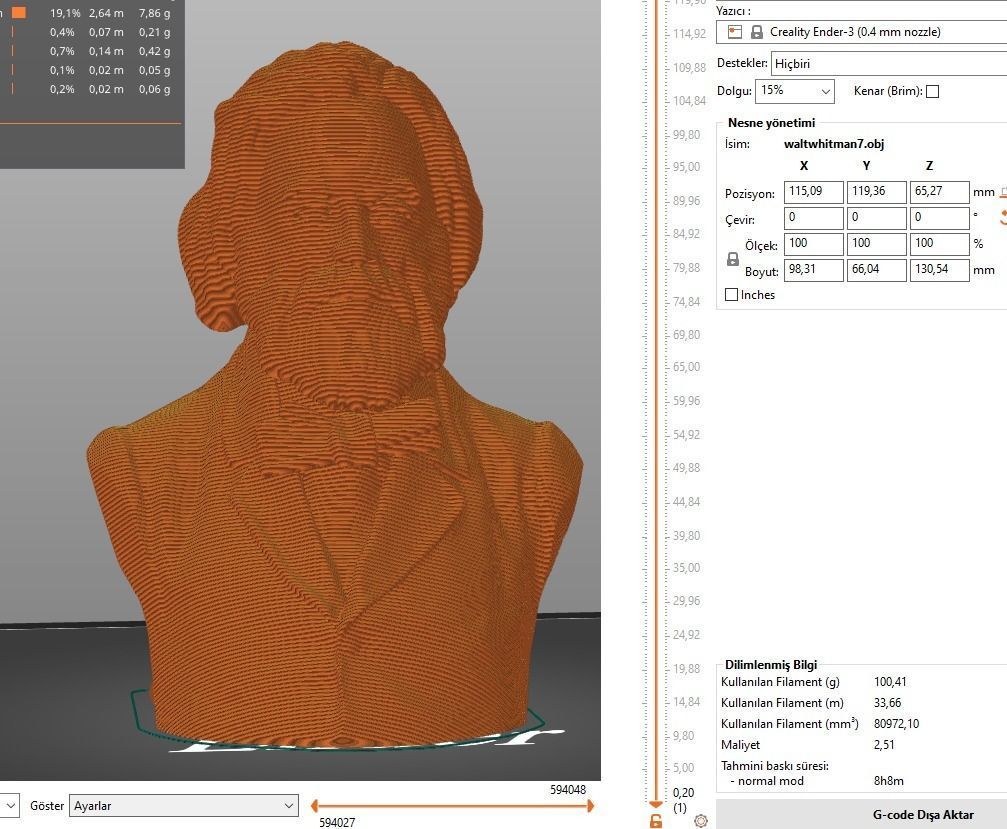
Task: Click the lock icon in the printer preset
Action: [x=757, y=31]
